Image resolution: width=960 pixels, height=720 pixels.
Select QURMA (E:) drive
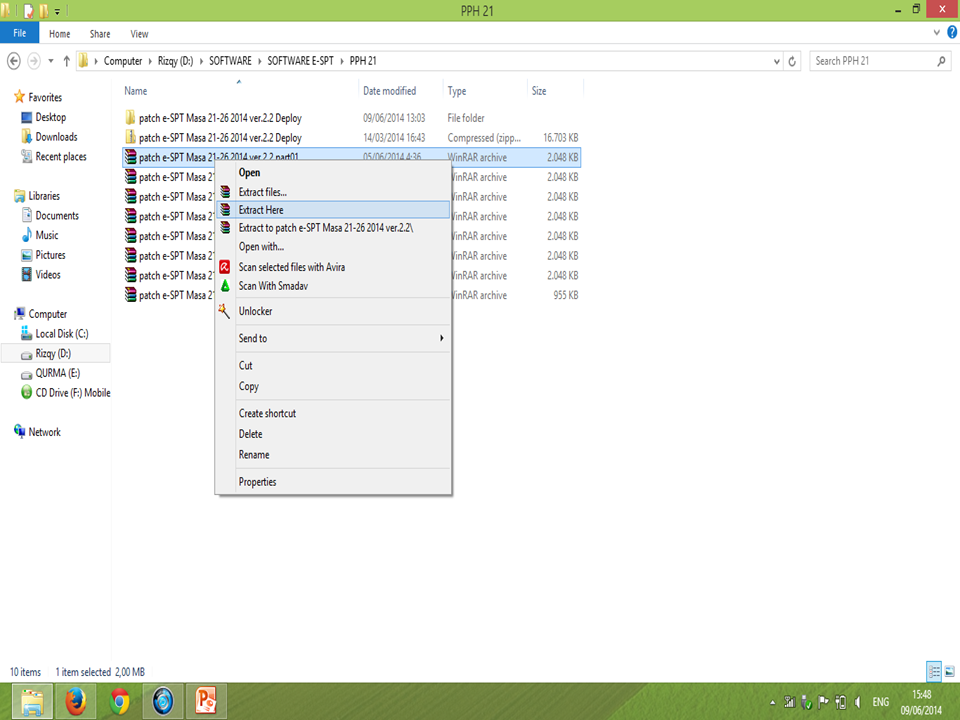click(57, 373)
